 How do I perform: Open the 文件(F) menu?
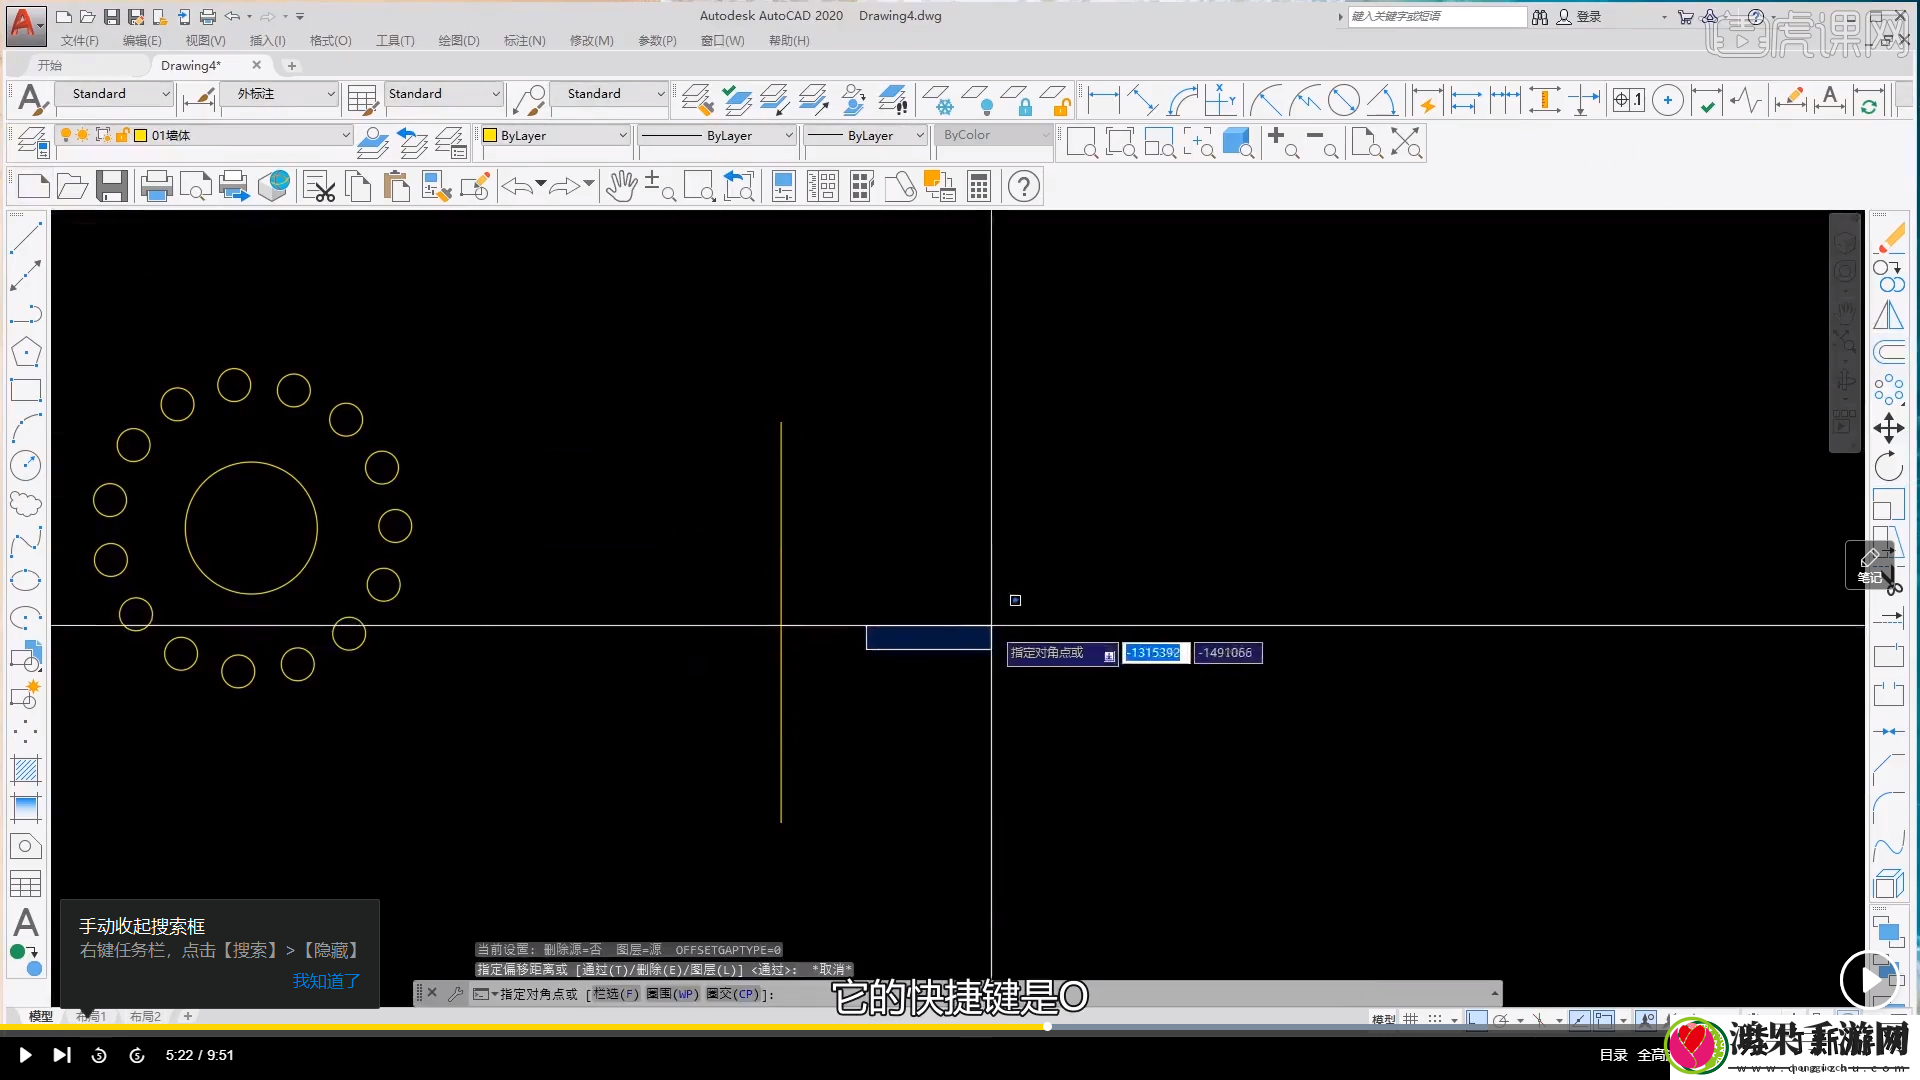(x=80, y=41)
